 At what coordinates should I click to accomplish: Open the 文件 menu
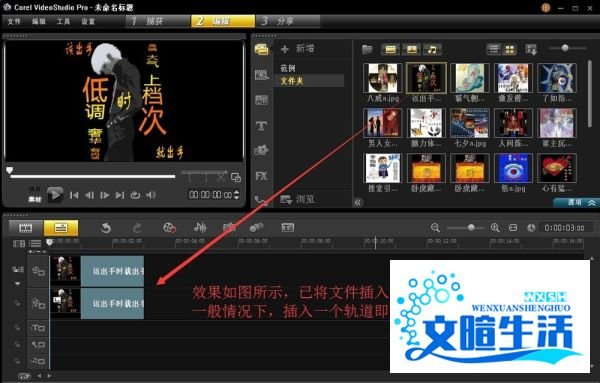(14, 21)
